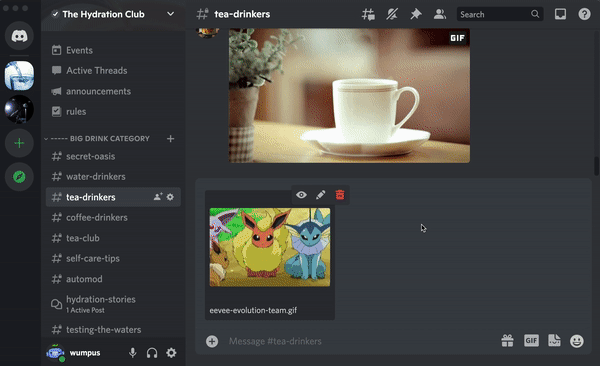Click tea-drinkers channel title in header
The image size is (600, 366).
(242, 14)
